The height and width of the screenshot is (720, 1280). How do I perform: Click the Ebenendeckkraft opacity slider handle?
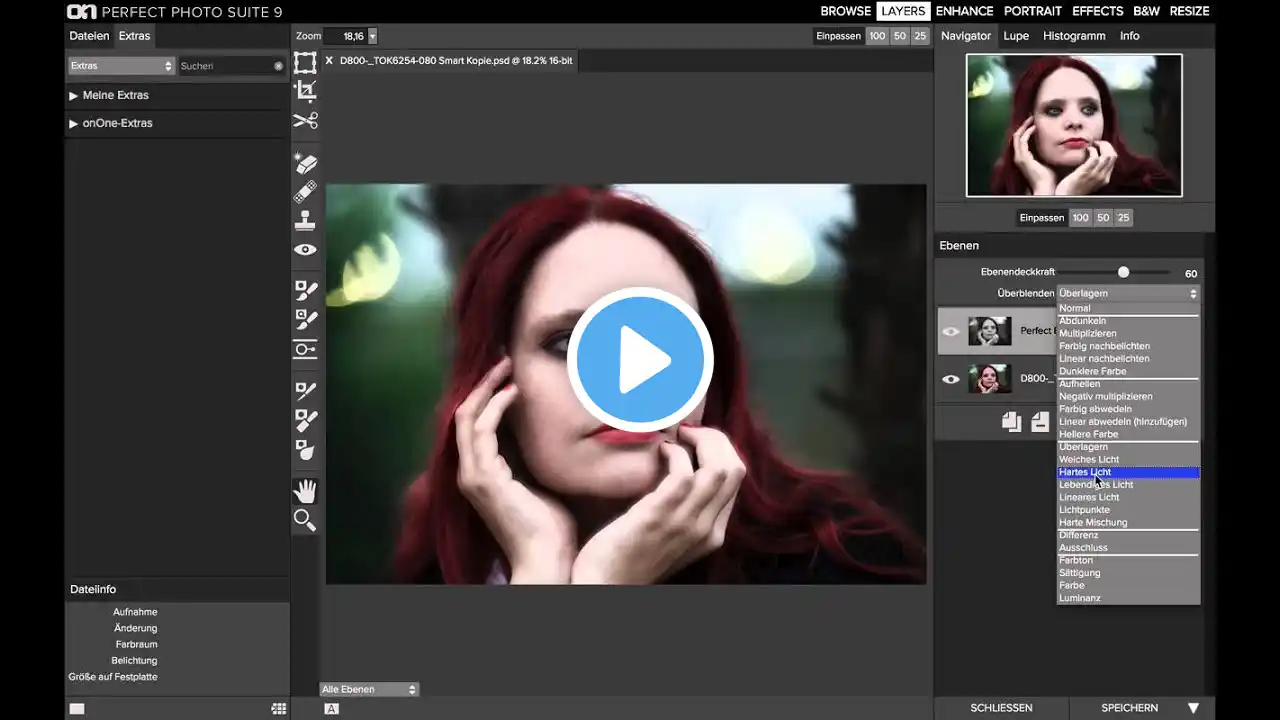[1123, 272]
